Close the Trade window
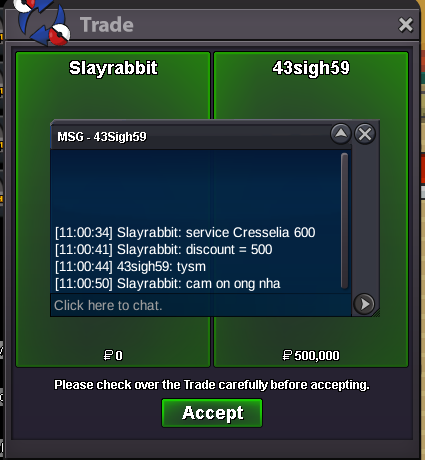The height and width of the screenshot is (460, 425). [406, 25]
